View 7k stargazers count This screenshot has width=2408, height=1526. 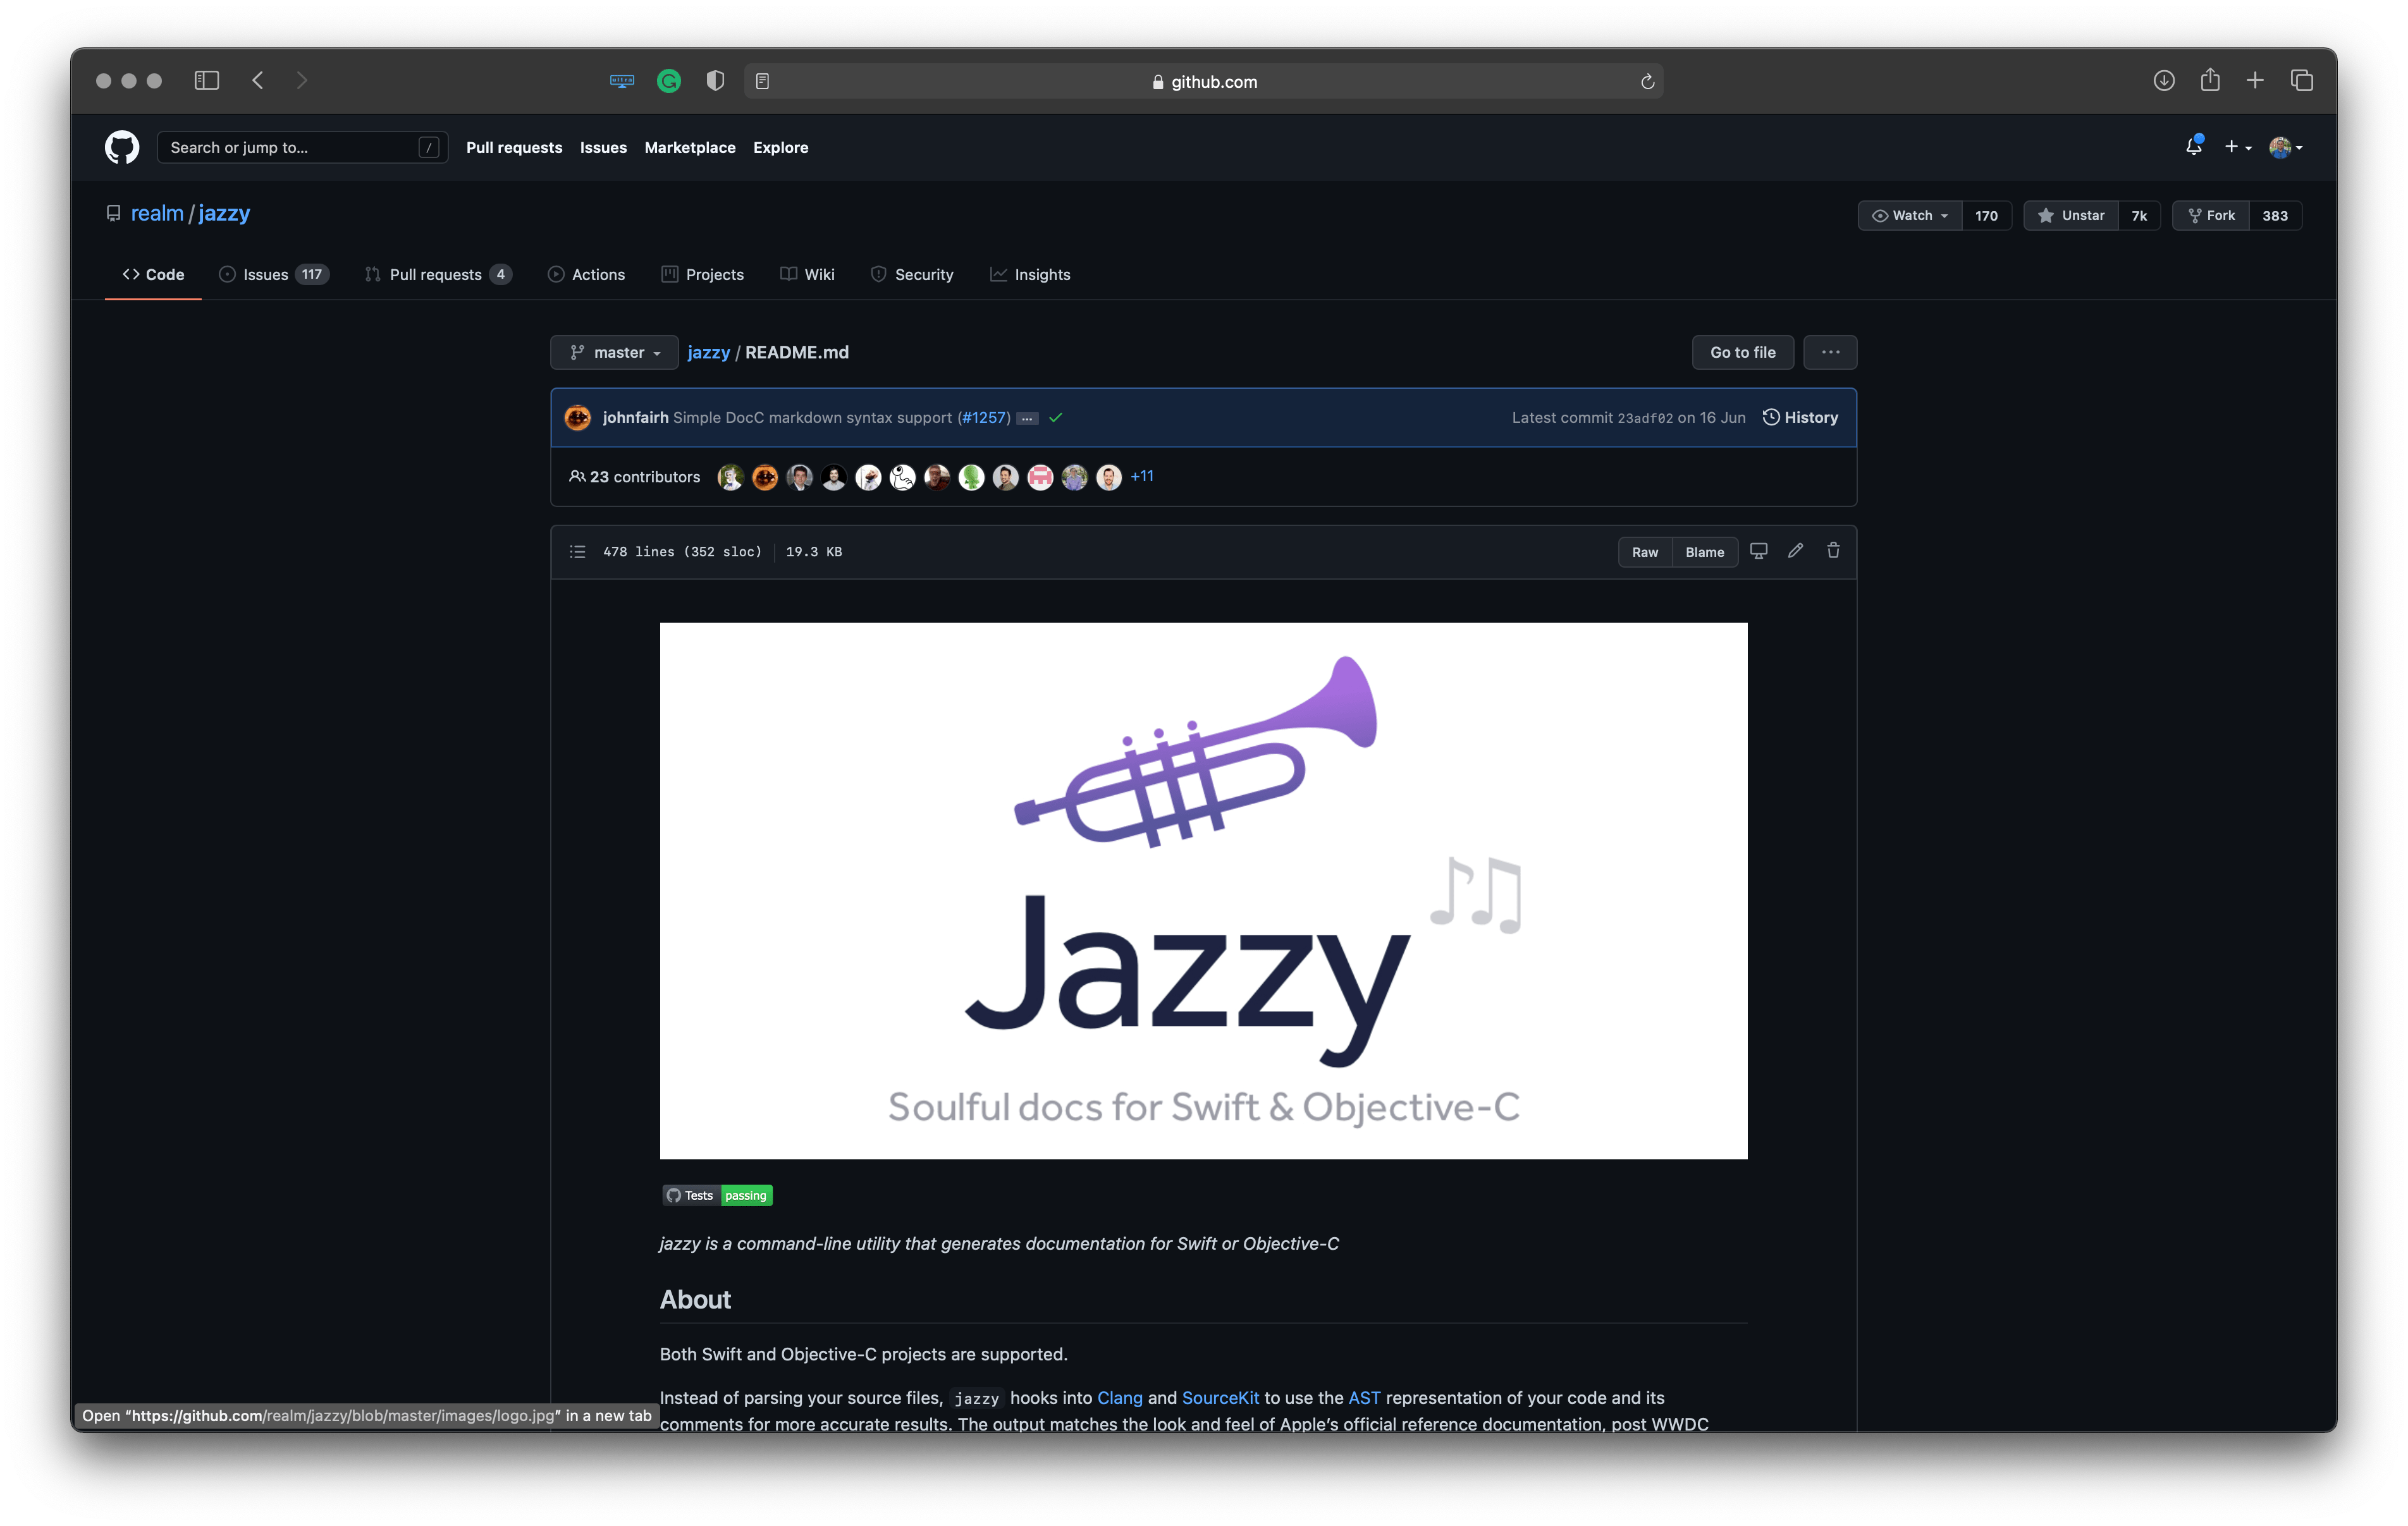(2139, 216)
